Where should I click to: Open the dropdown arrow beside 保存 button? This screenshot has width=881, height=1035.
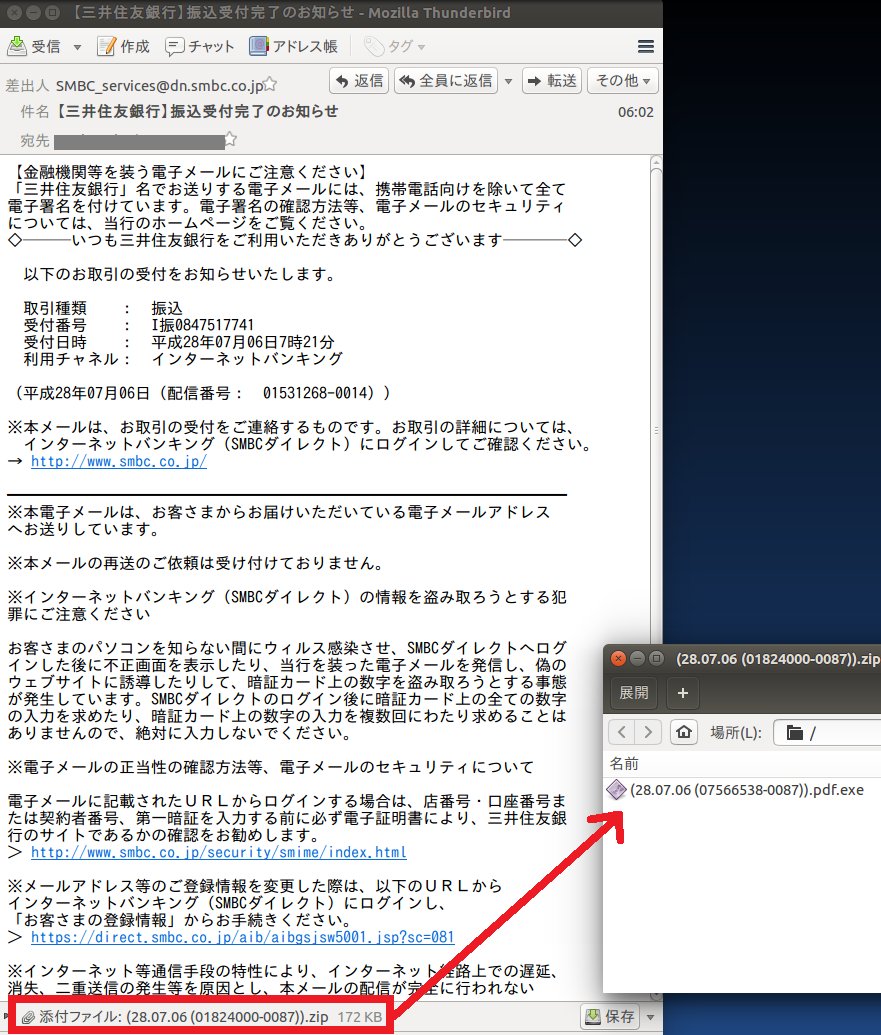(651, 1017)
